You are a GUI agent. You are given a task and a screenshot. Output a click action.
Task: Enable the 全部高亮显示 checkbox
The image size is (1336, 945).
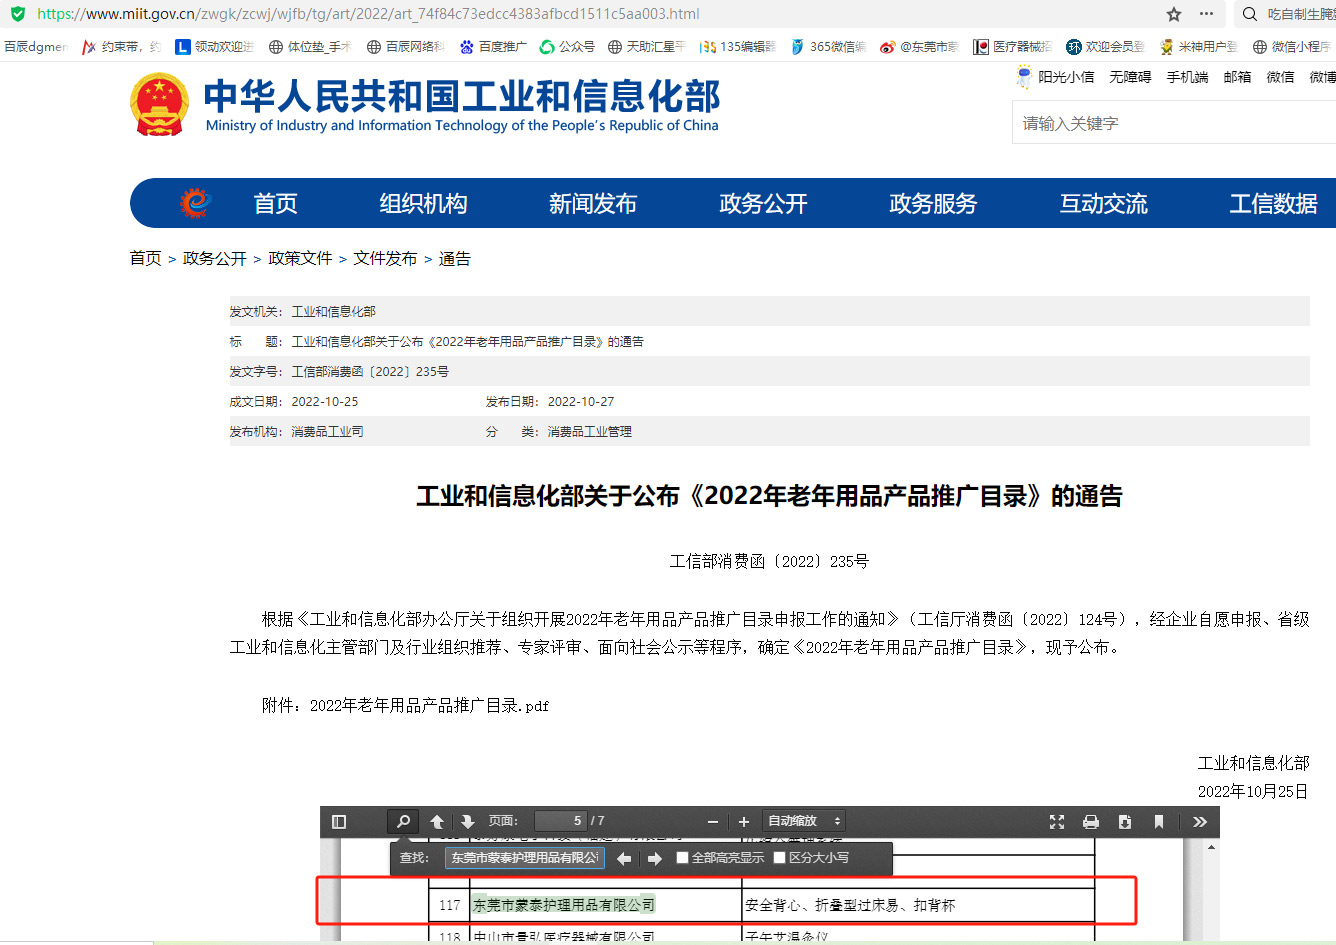click(x=683, y=858)
